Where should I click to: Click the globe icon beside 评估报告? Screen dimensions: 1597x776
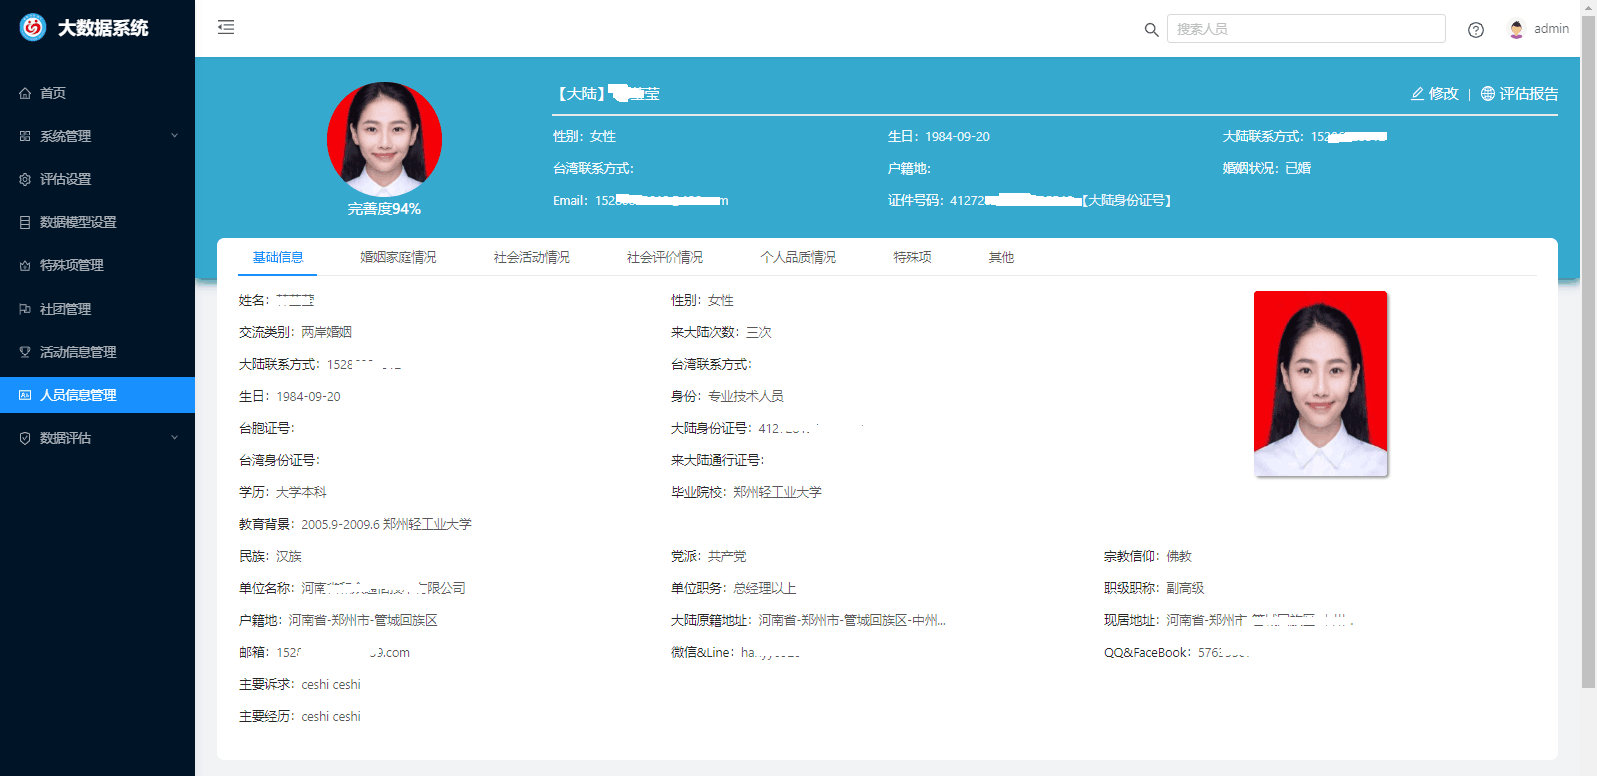coord(1488,94)
